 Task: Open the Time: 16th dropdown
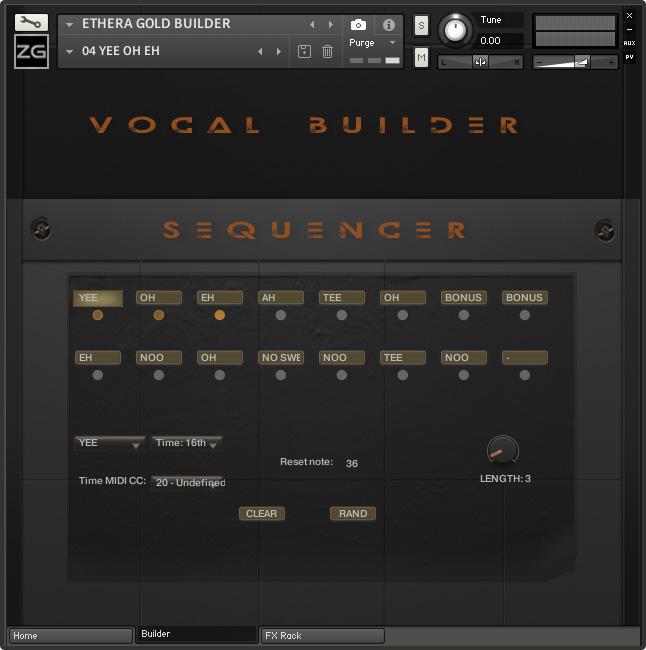tap(187, 443)
